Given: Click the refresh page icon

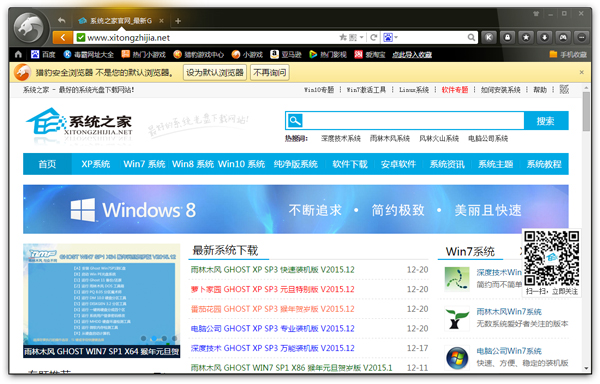Looking at the screenshot, I should [373, 37].
